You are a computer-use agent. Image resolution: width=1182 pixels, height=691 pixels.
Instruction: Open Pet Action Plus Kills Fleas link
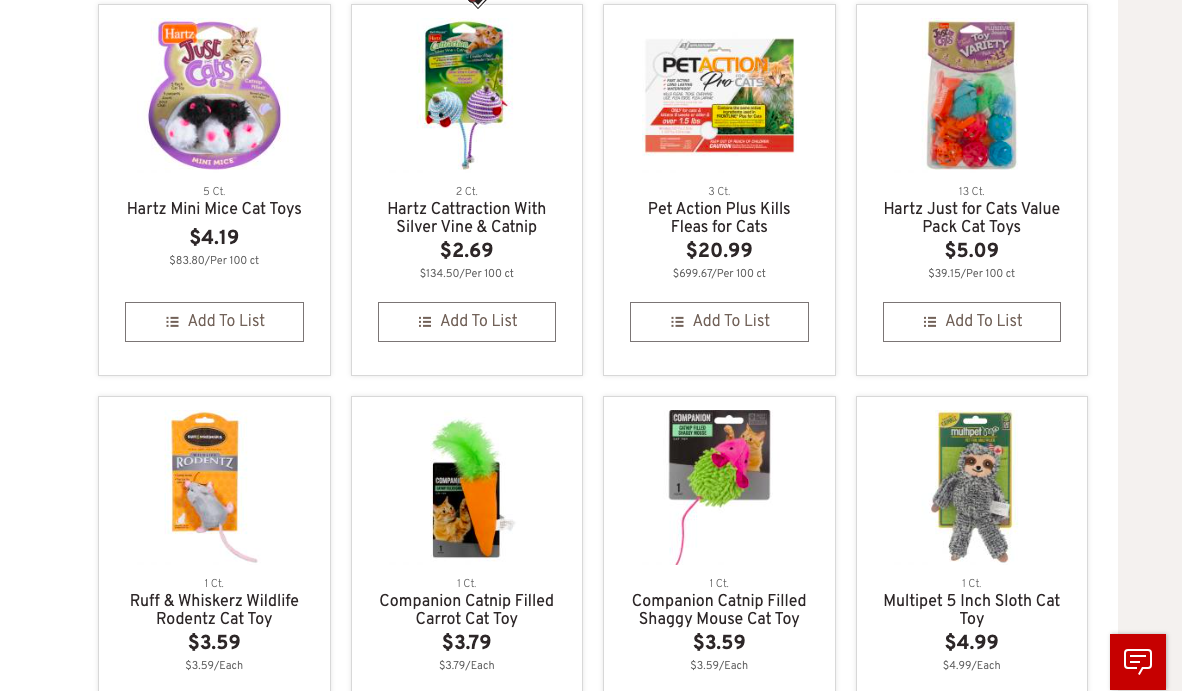[719, 218]
